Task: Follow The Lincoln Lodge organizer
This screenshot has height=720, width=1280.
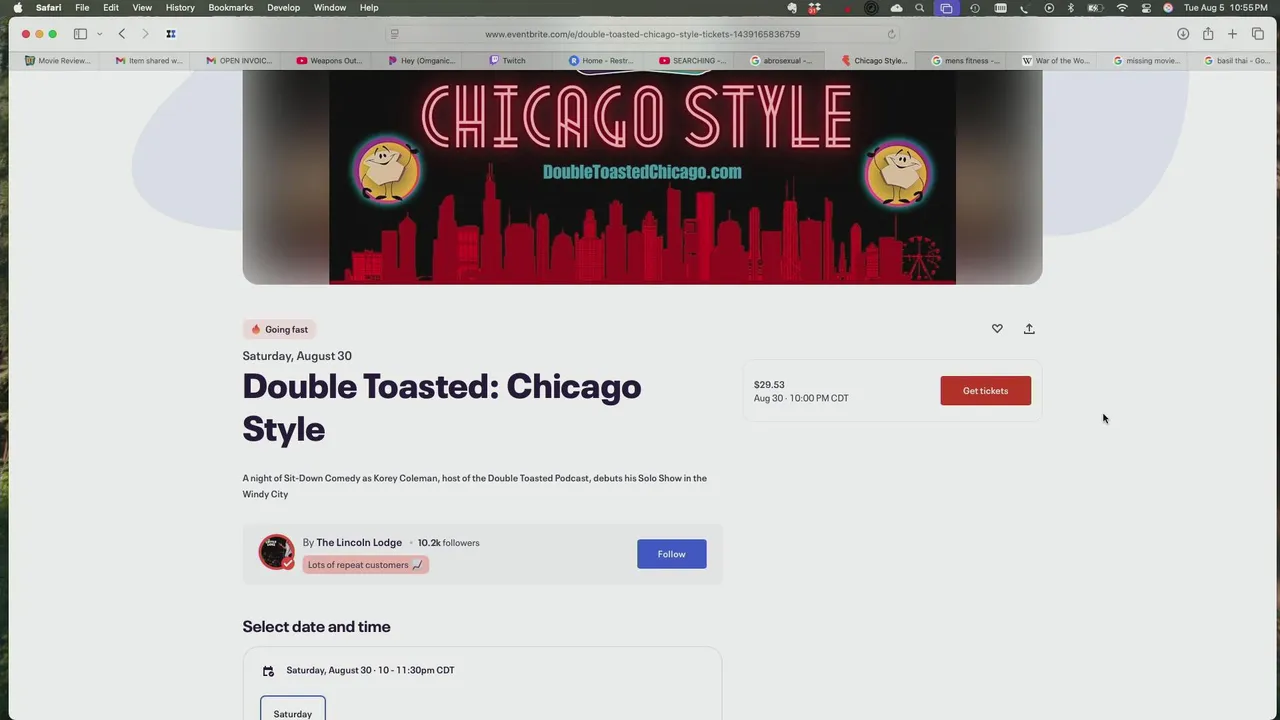Action: point(671,554)
